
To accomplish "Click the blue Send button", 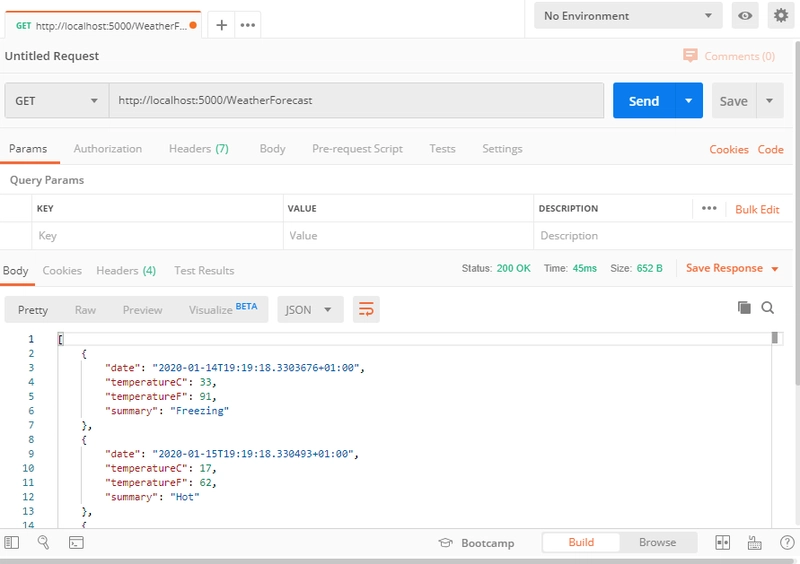I will pos(644,101).
